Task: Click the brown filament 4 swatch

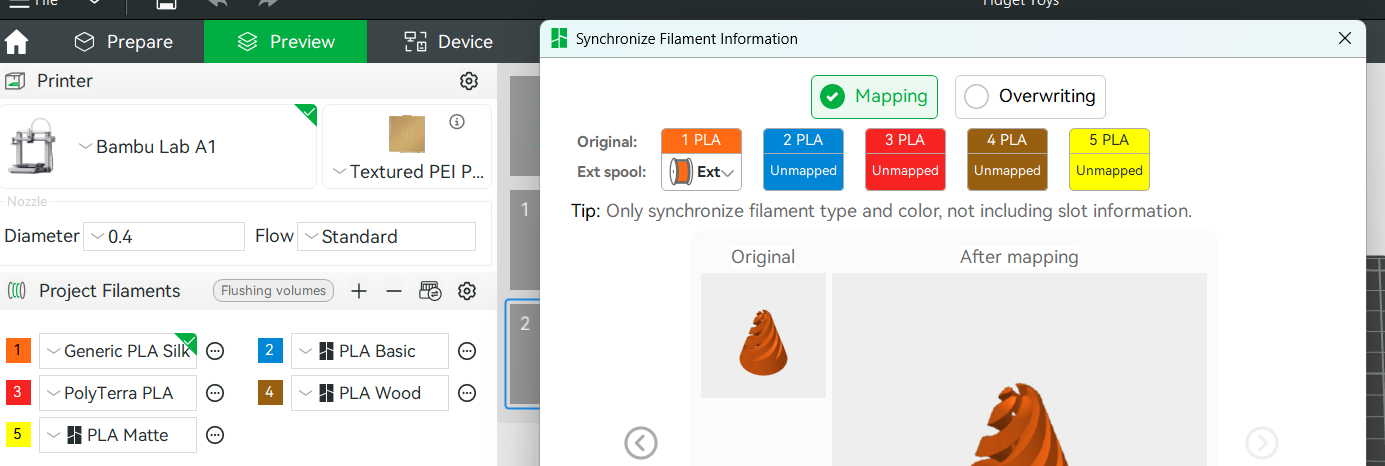Action: (270, 393)
